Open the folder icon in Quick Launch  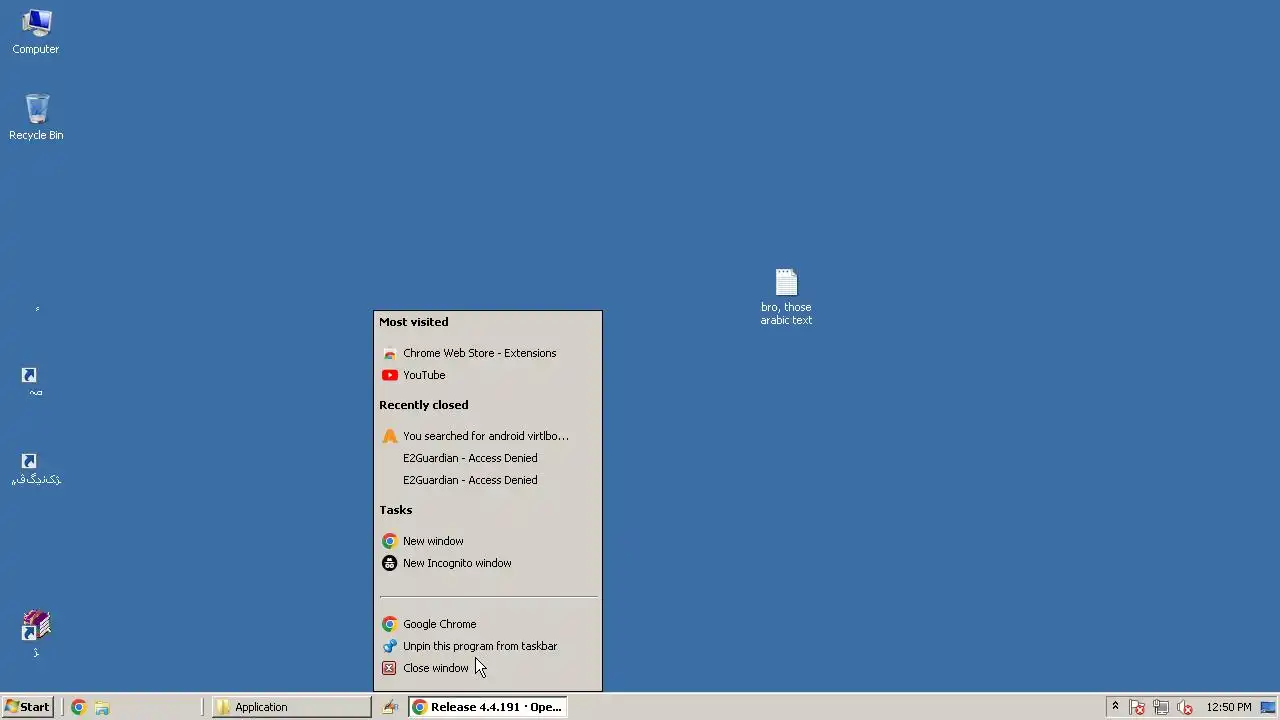click(x=102, y=707)
